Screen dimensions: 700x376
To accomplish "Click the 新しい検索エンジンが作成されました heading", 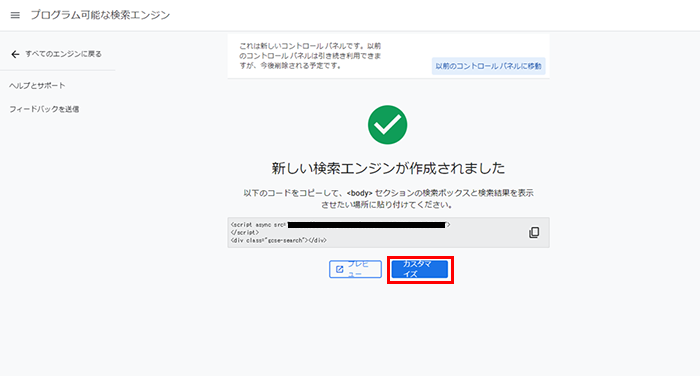I will [388, 168].
